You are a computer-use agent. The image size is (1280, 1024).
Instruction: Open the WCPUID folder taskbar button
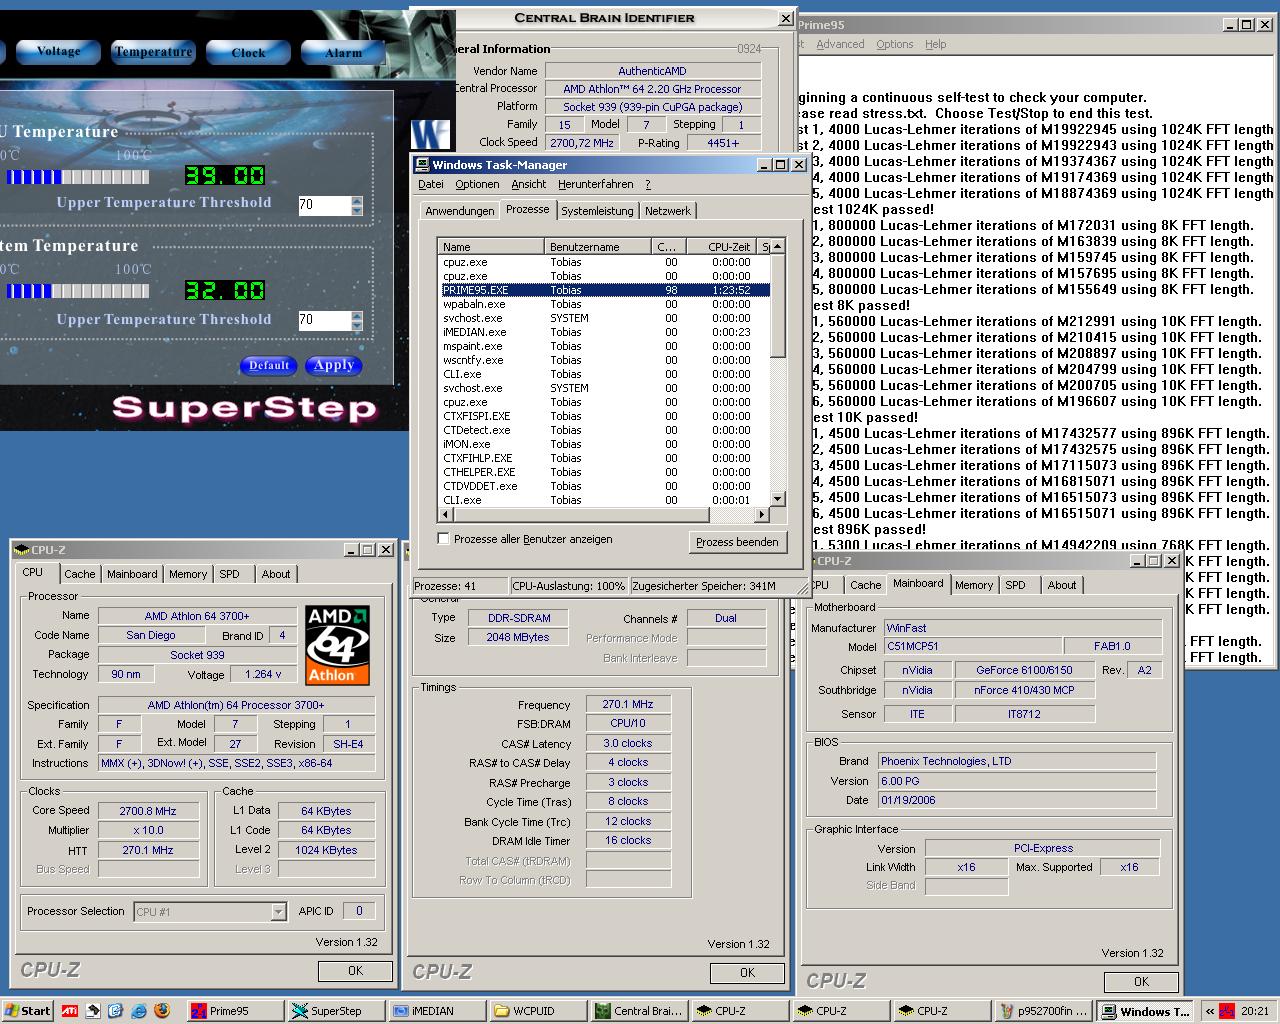pos(537,1011)
